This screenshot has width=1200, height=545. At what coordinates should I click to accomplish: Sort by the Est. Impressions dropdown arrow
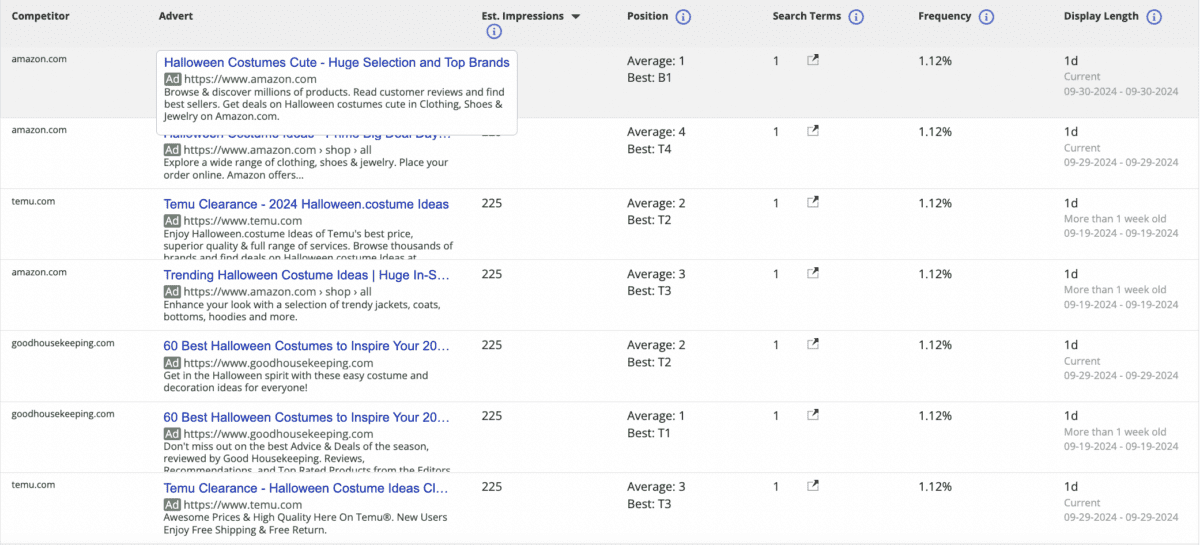575,17
